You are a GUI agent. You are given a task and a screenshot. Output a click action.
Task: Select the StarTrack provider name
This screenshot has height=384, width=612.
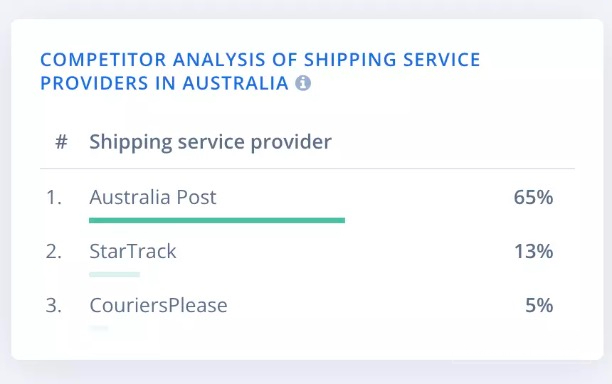[x=133, y=251]
